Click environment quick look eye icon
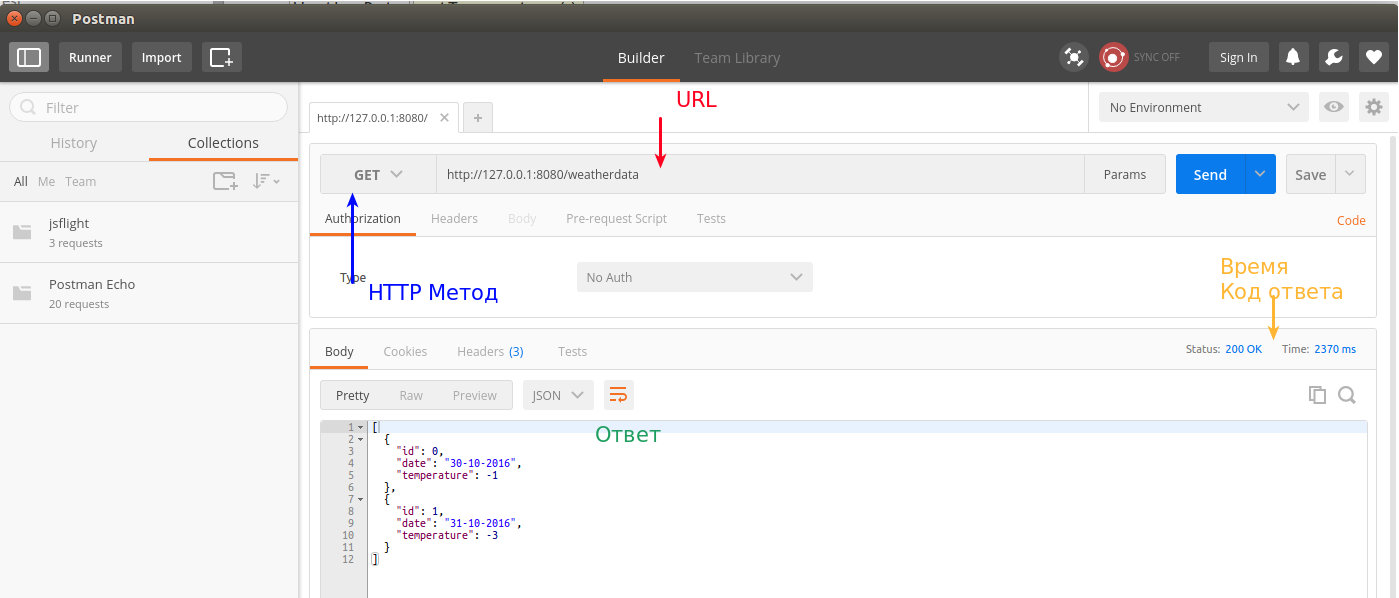1399x598 pixels. tap(1332, 108)
